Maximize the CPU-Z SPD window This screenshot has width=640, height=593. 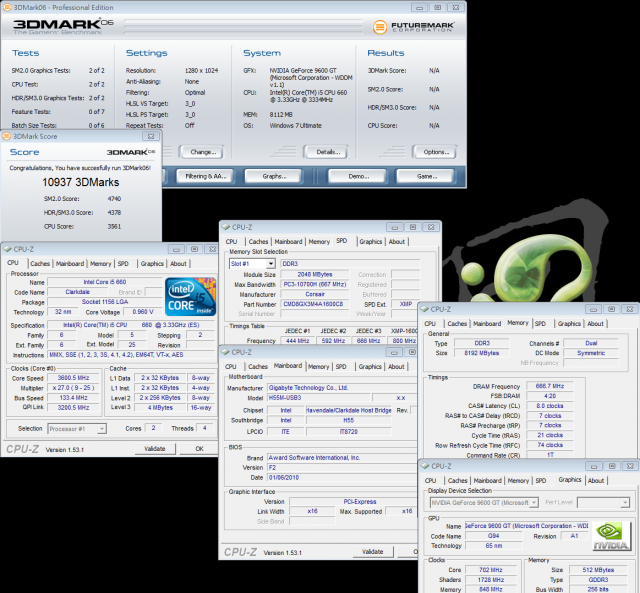pos(413,227)
